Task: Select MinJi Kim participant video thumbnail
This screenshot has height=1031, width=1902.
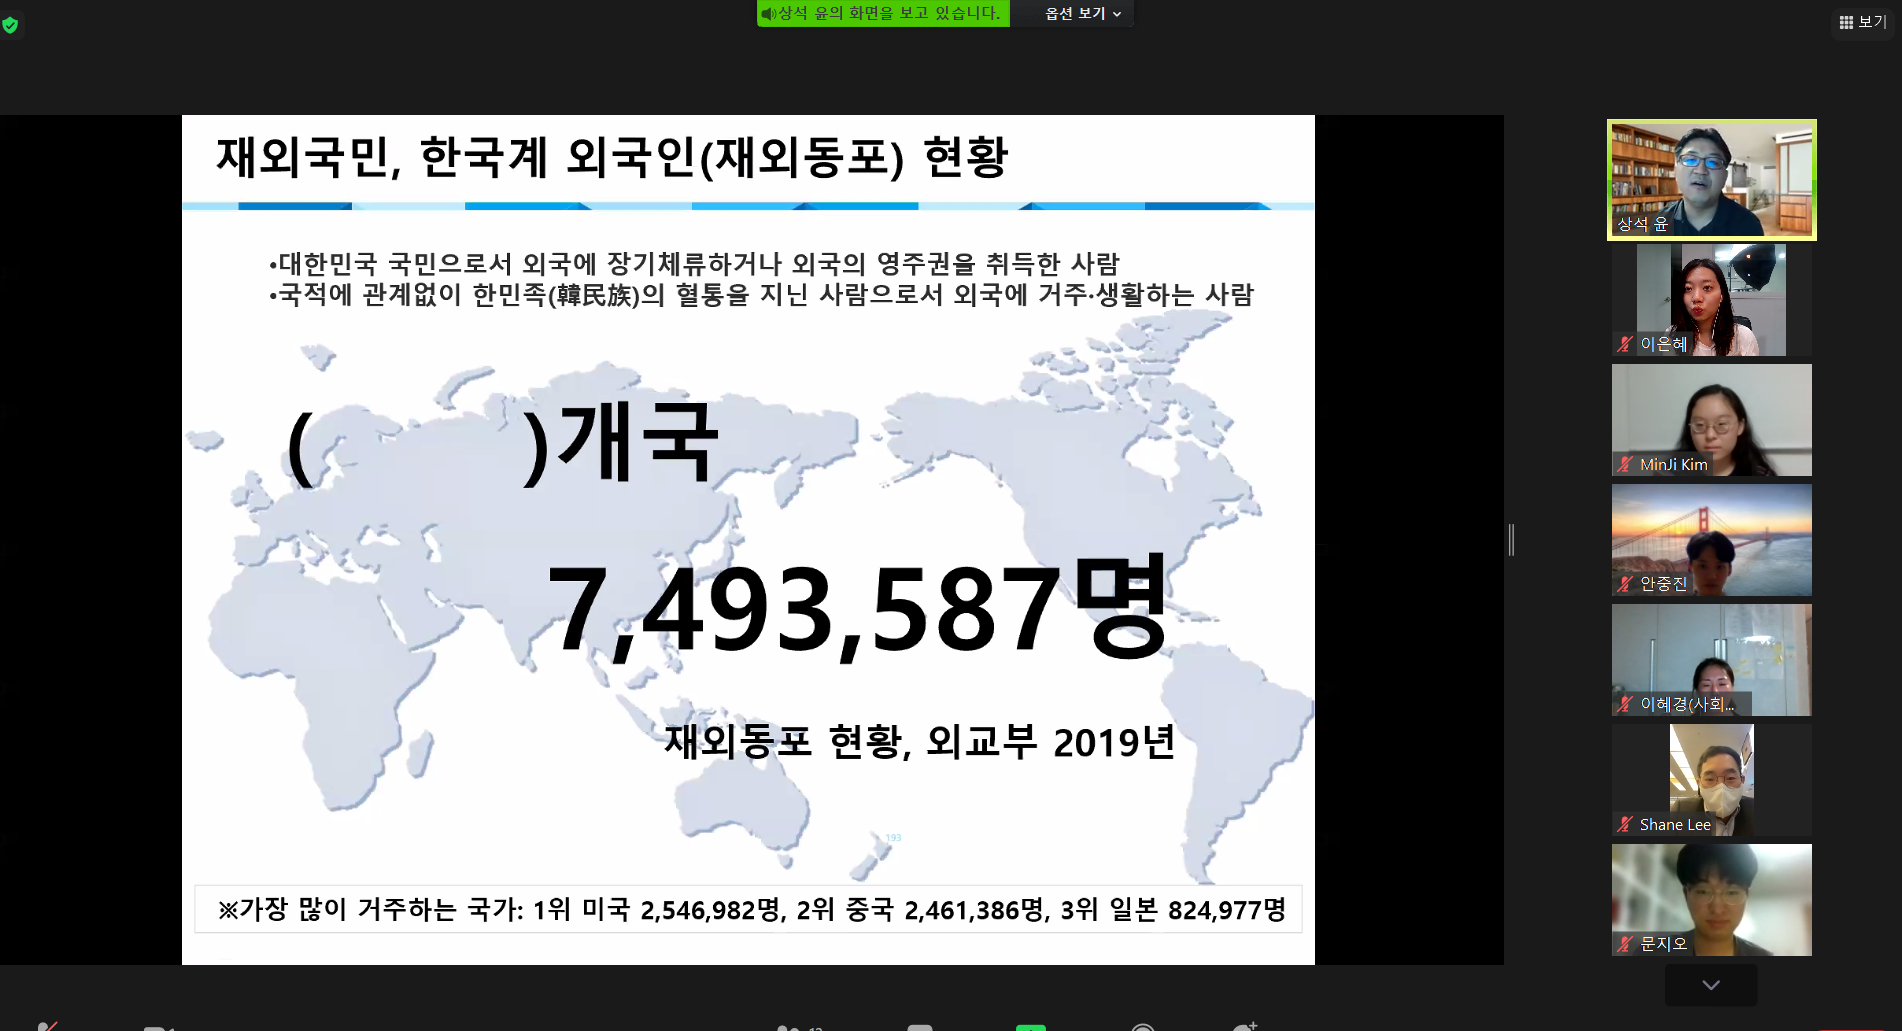Action: click(x=1711, y=420)
